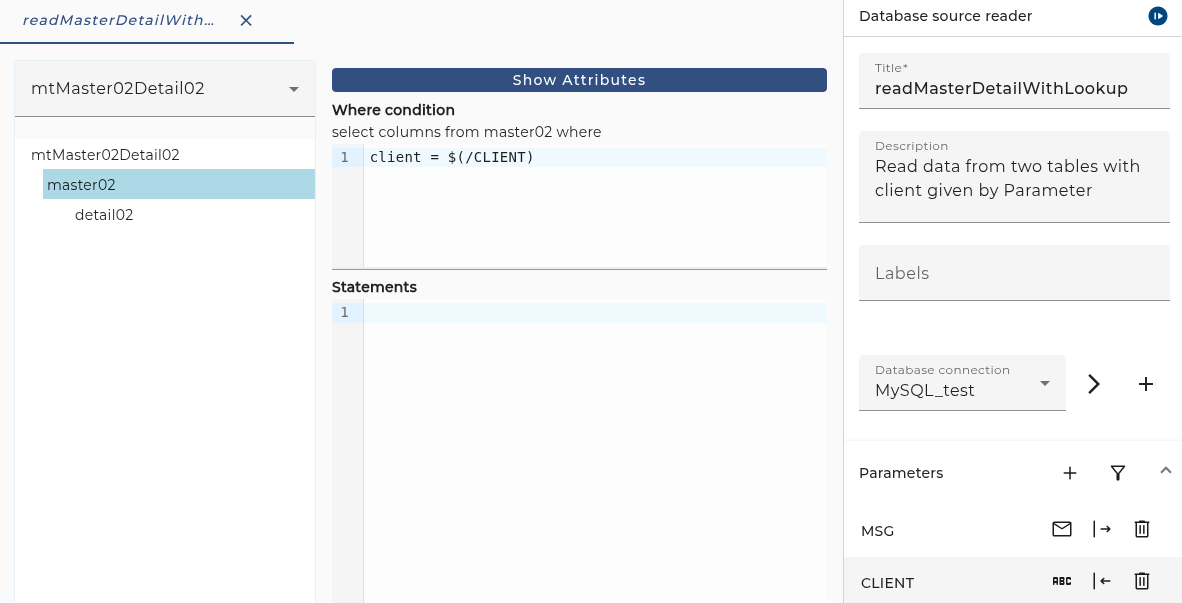
Task: Collapse the Parameters section
Action: (x=1165, y=470)
